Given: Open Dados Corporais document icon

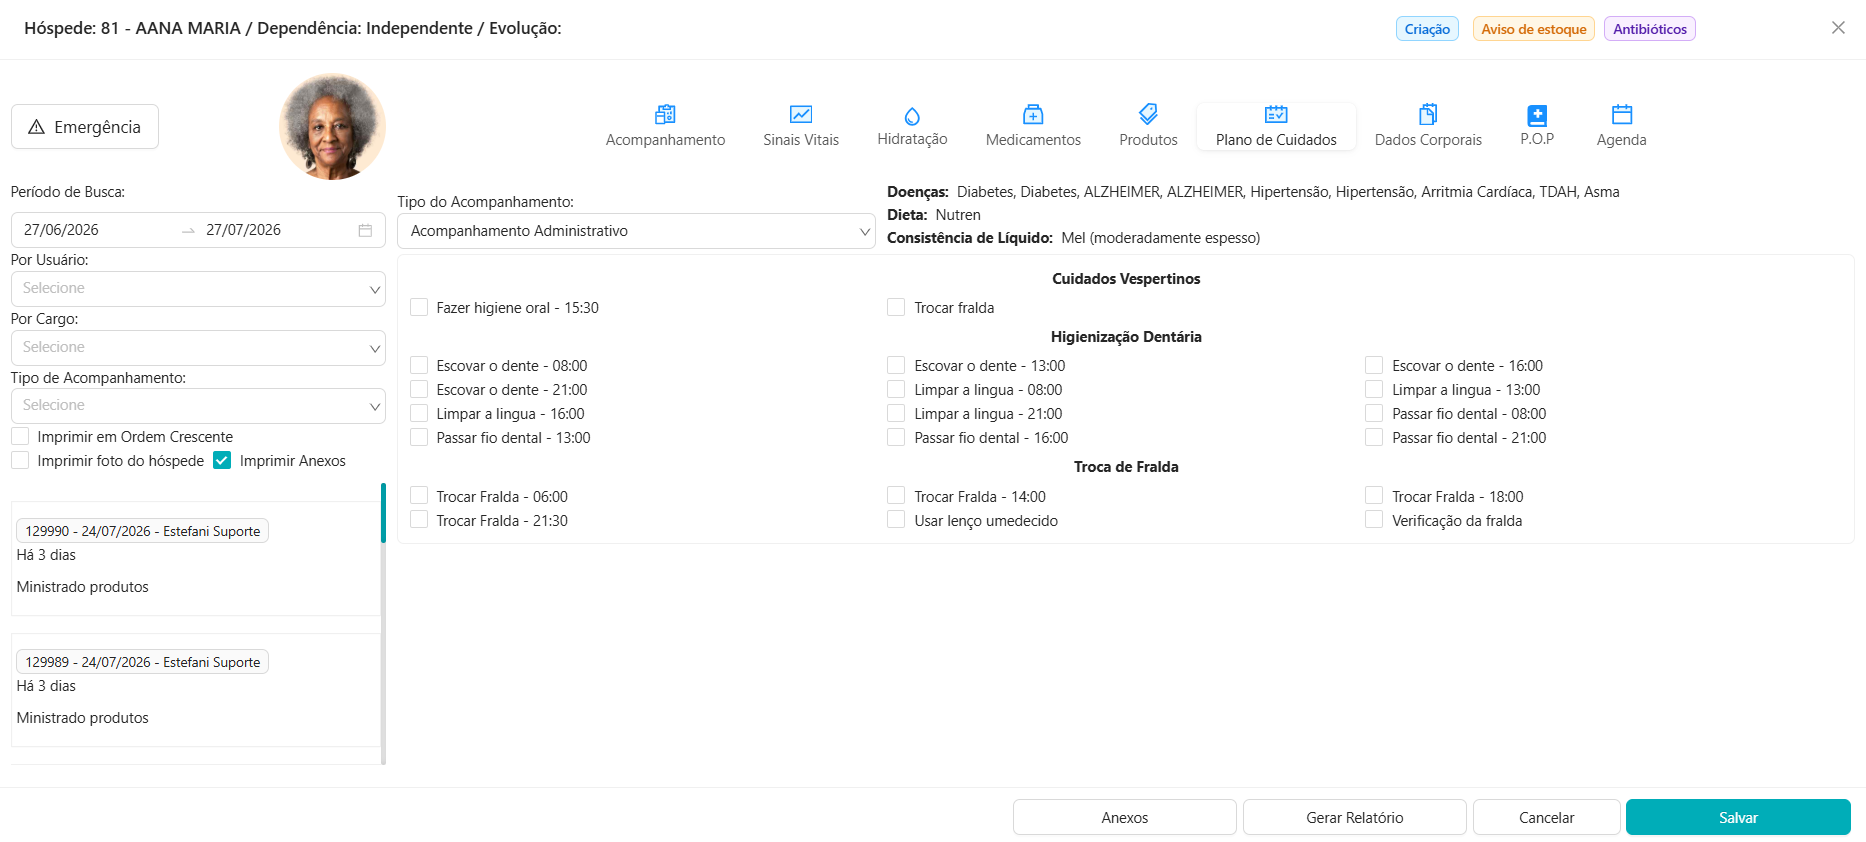Looking at the screenshot, I should click(1428, 114).
